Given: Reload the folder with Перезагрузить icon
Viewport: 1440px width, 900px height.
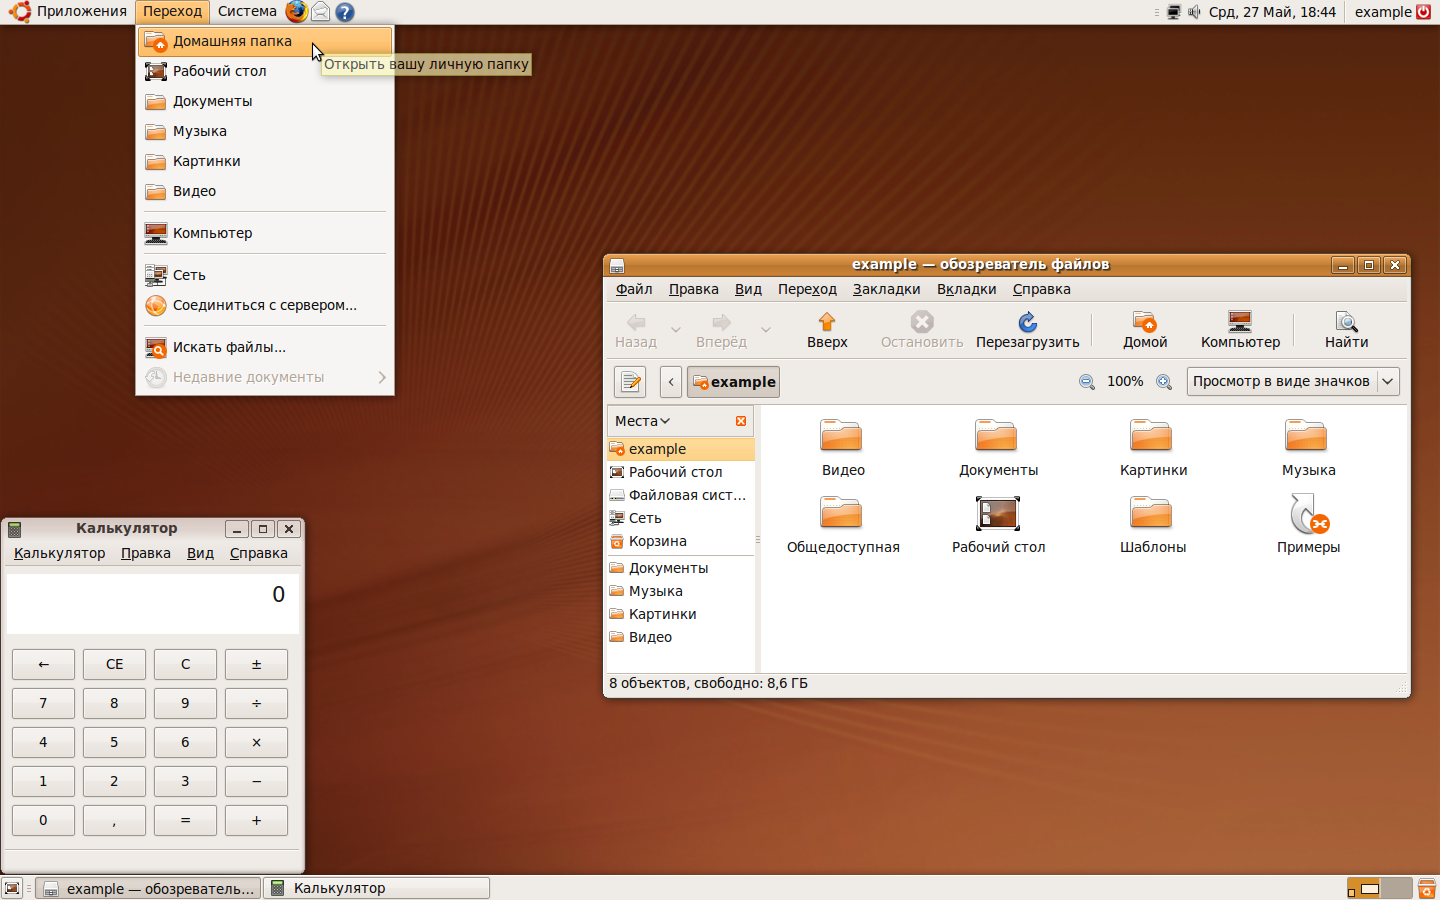Looking at the screenshot, I should [x=1028, y=330].
